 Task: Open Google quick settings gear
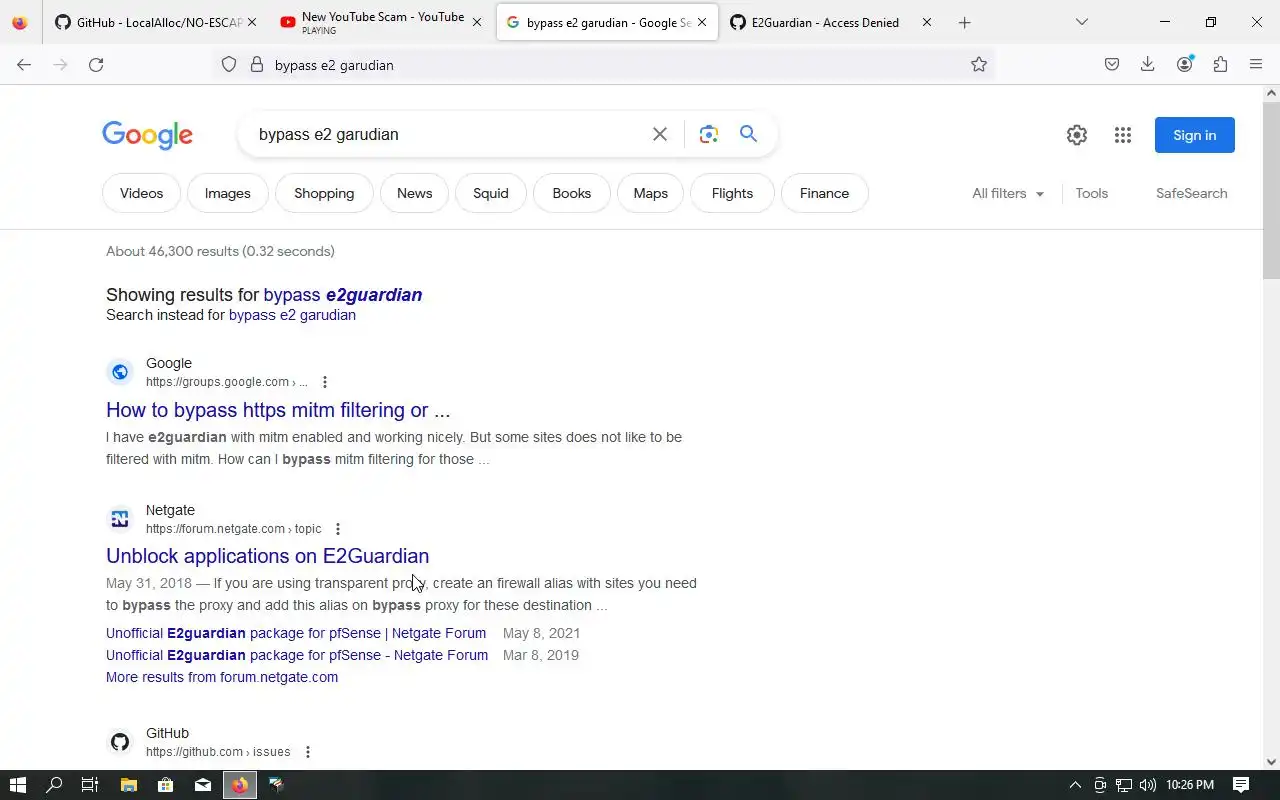[x=1077, y=135]
